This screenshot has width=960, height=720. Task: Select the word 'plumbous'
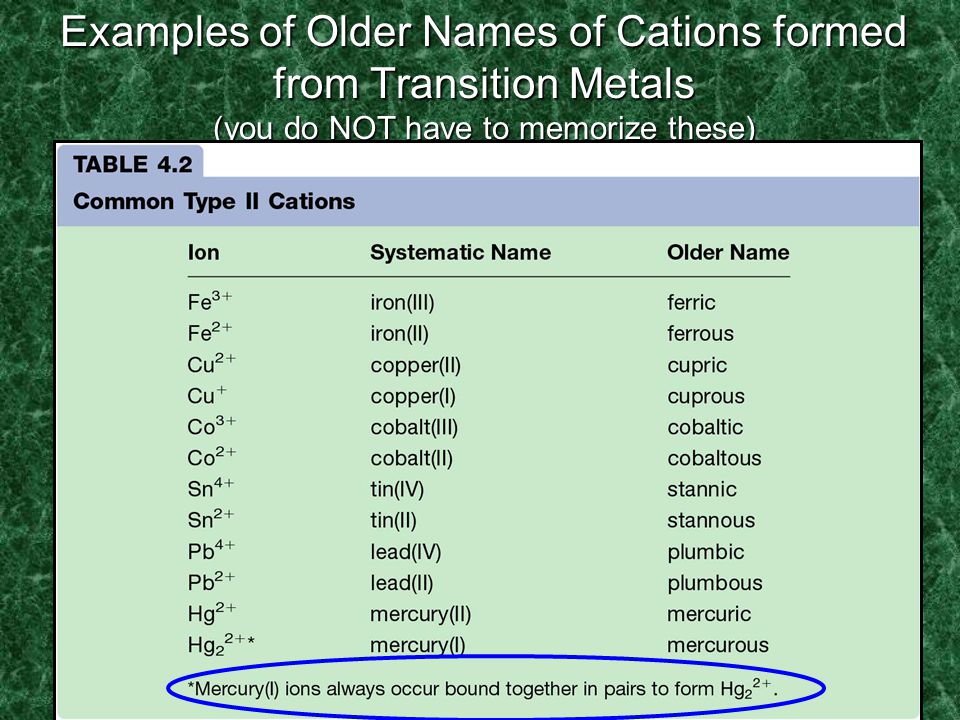pyautogui.click(x=714, y=583)
